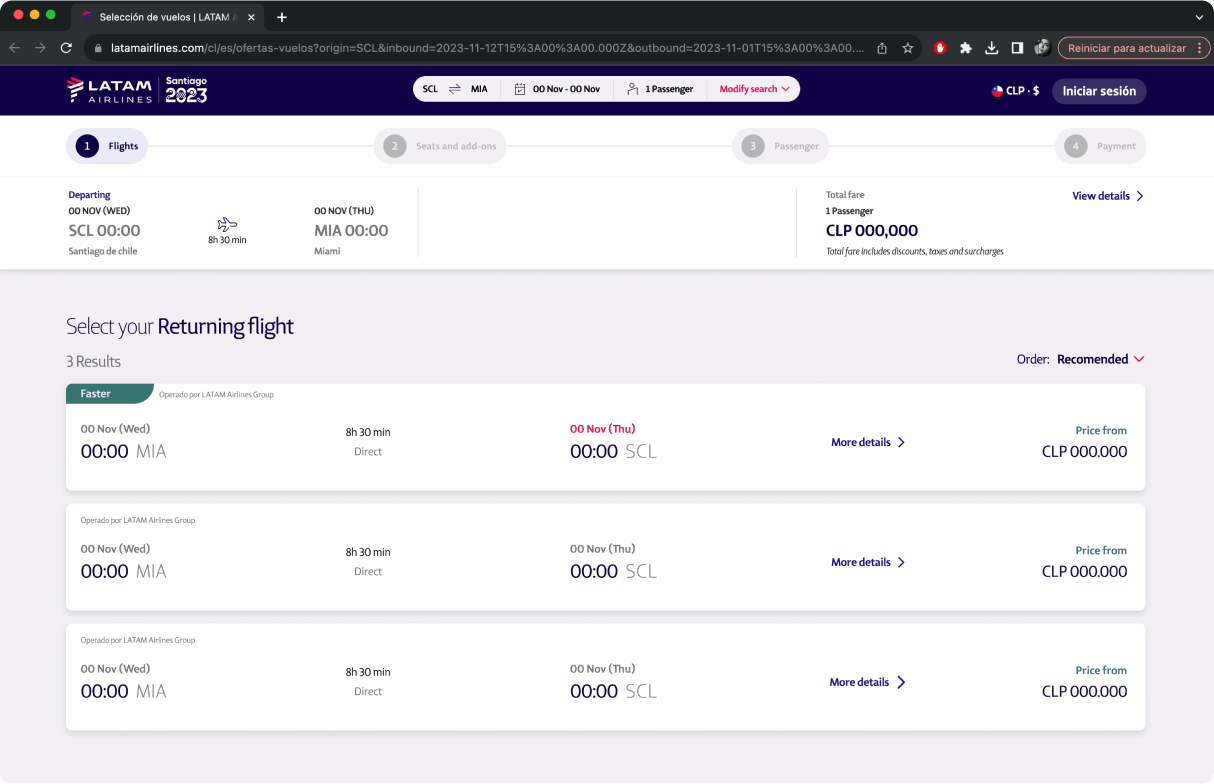The height and width of the screenshot is (784, 1214).
Task: Click the globe icon beside CLP currency
Action: click(x=997, y=90)
